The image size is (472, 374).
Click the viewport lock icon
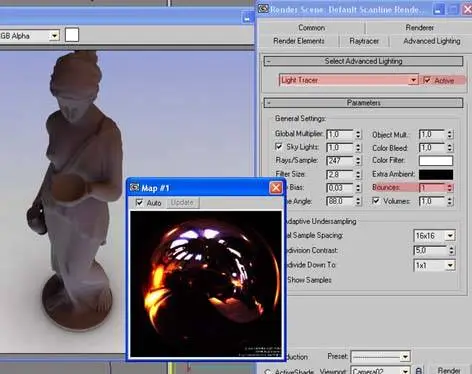pyautogui.click(x=419, y=371)
